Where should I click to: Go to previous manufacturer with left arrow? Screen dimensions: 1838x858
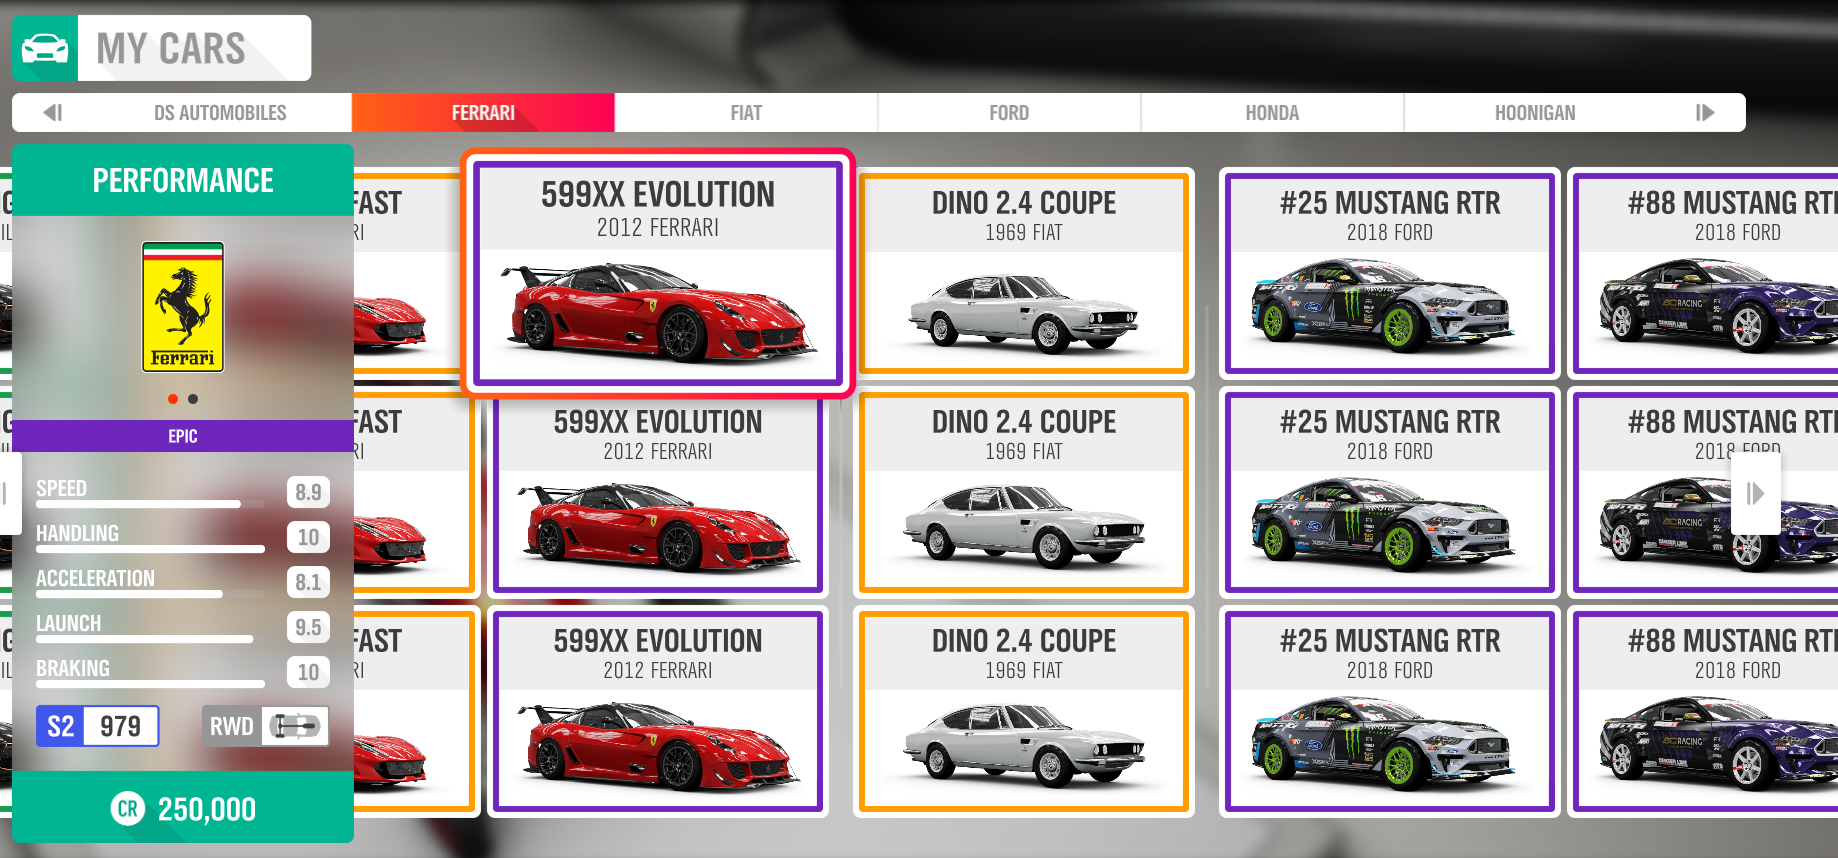coord(53,113)
